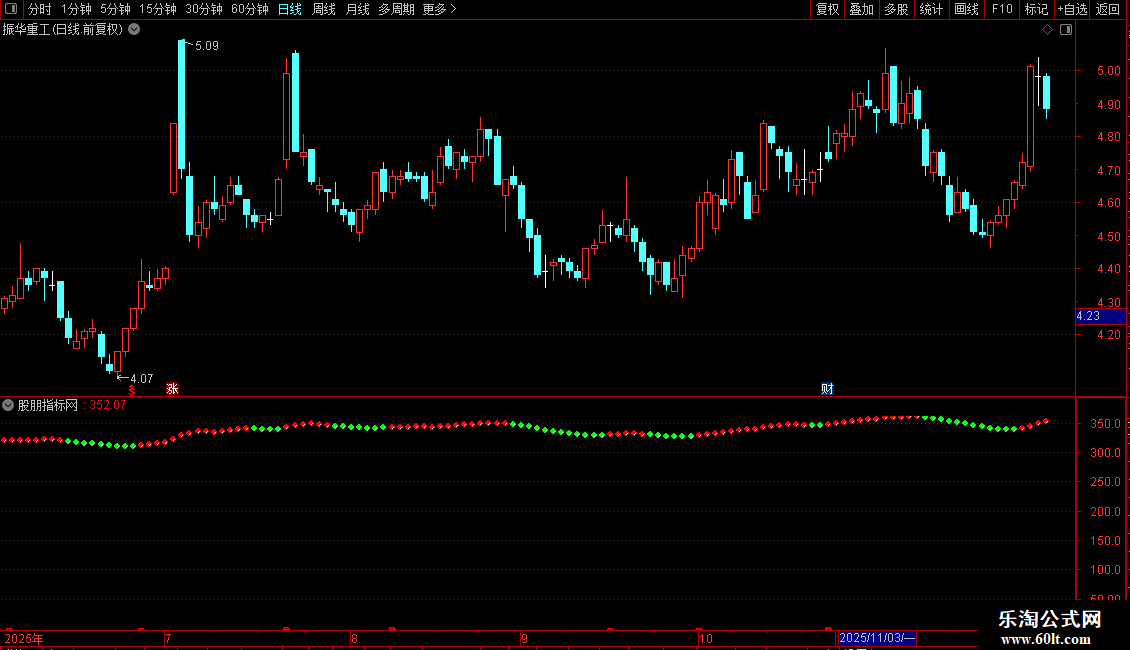
Task: Expand the 更多 periods menu
Action: click(x=440, y=9)
